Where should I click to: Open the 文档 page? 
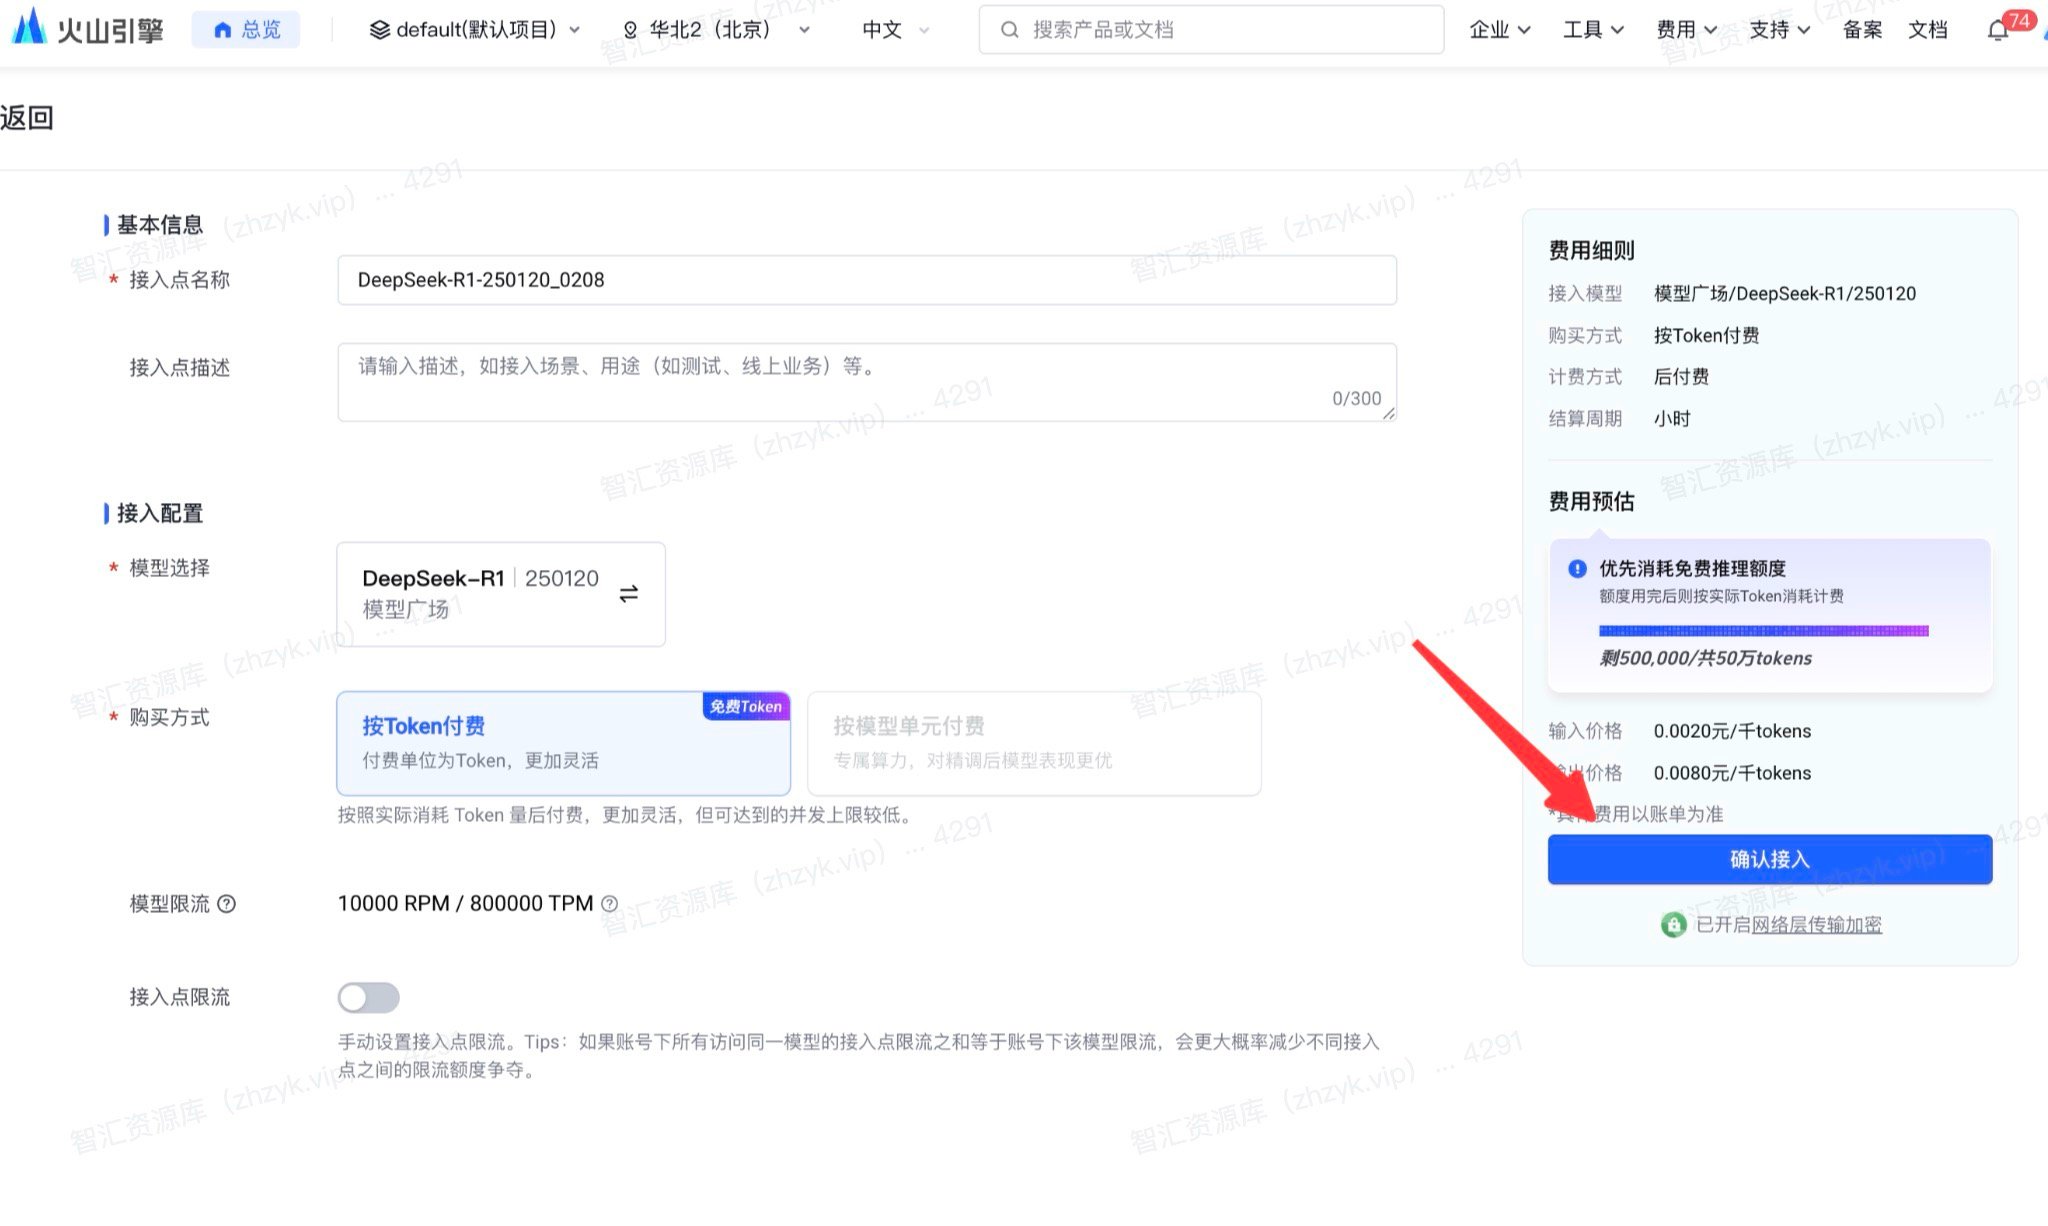point(1927,30)
